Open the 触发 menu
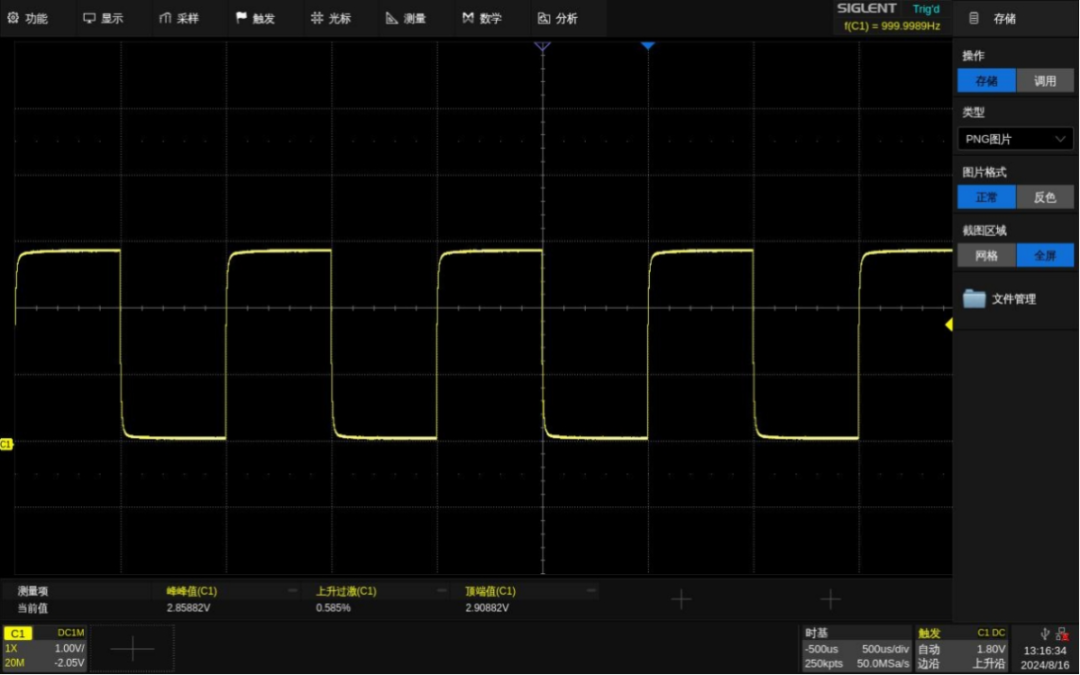Image resolution: width=1080 pixels, height=675 pixels. (256, 19)
